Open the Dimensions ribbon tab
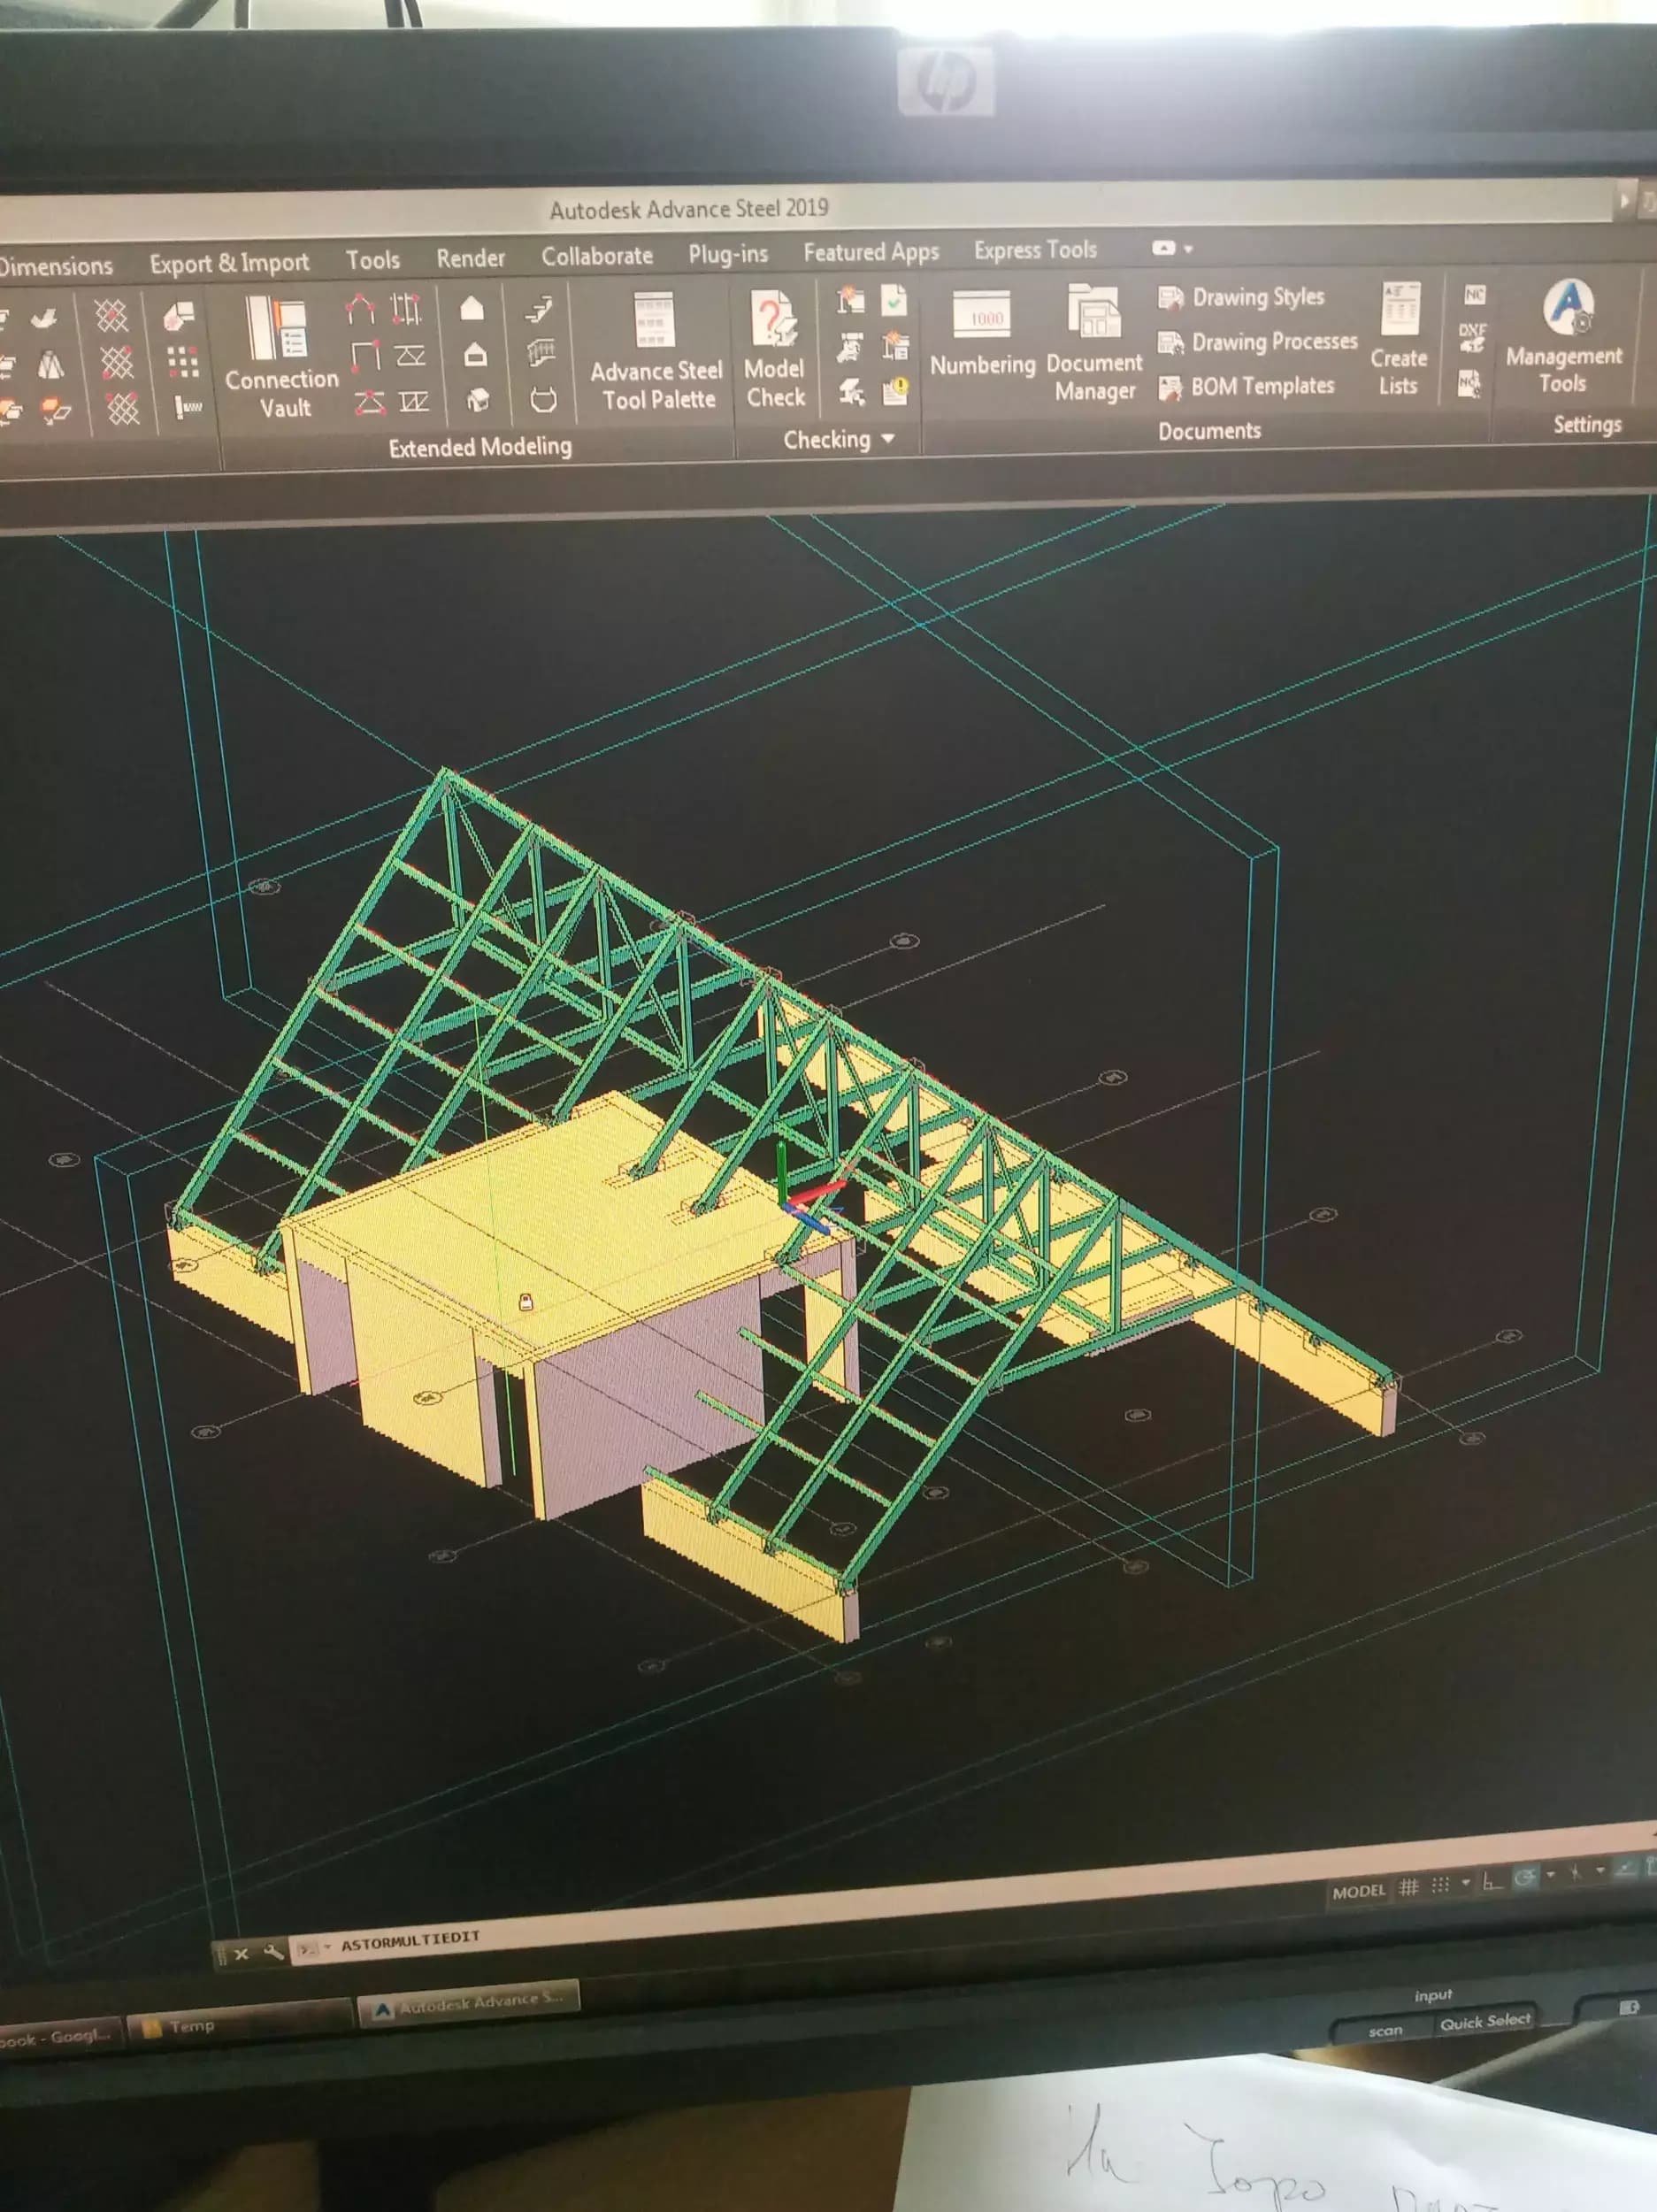Screen dimensions: 1657x2212 56,266
